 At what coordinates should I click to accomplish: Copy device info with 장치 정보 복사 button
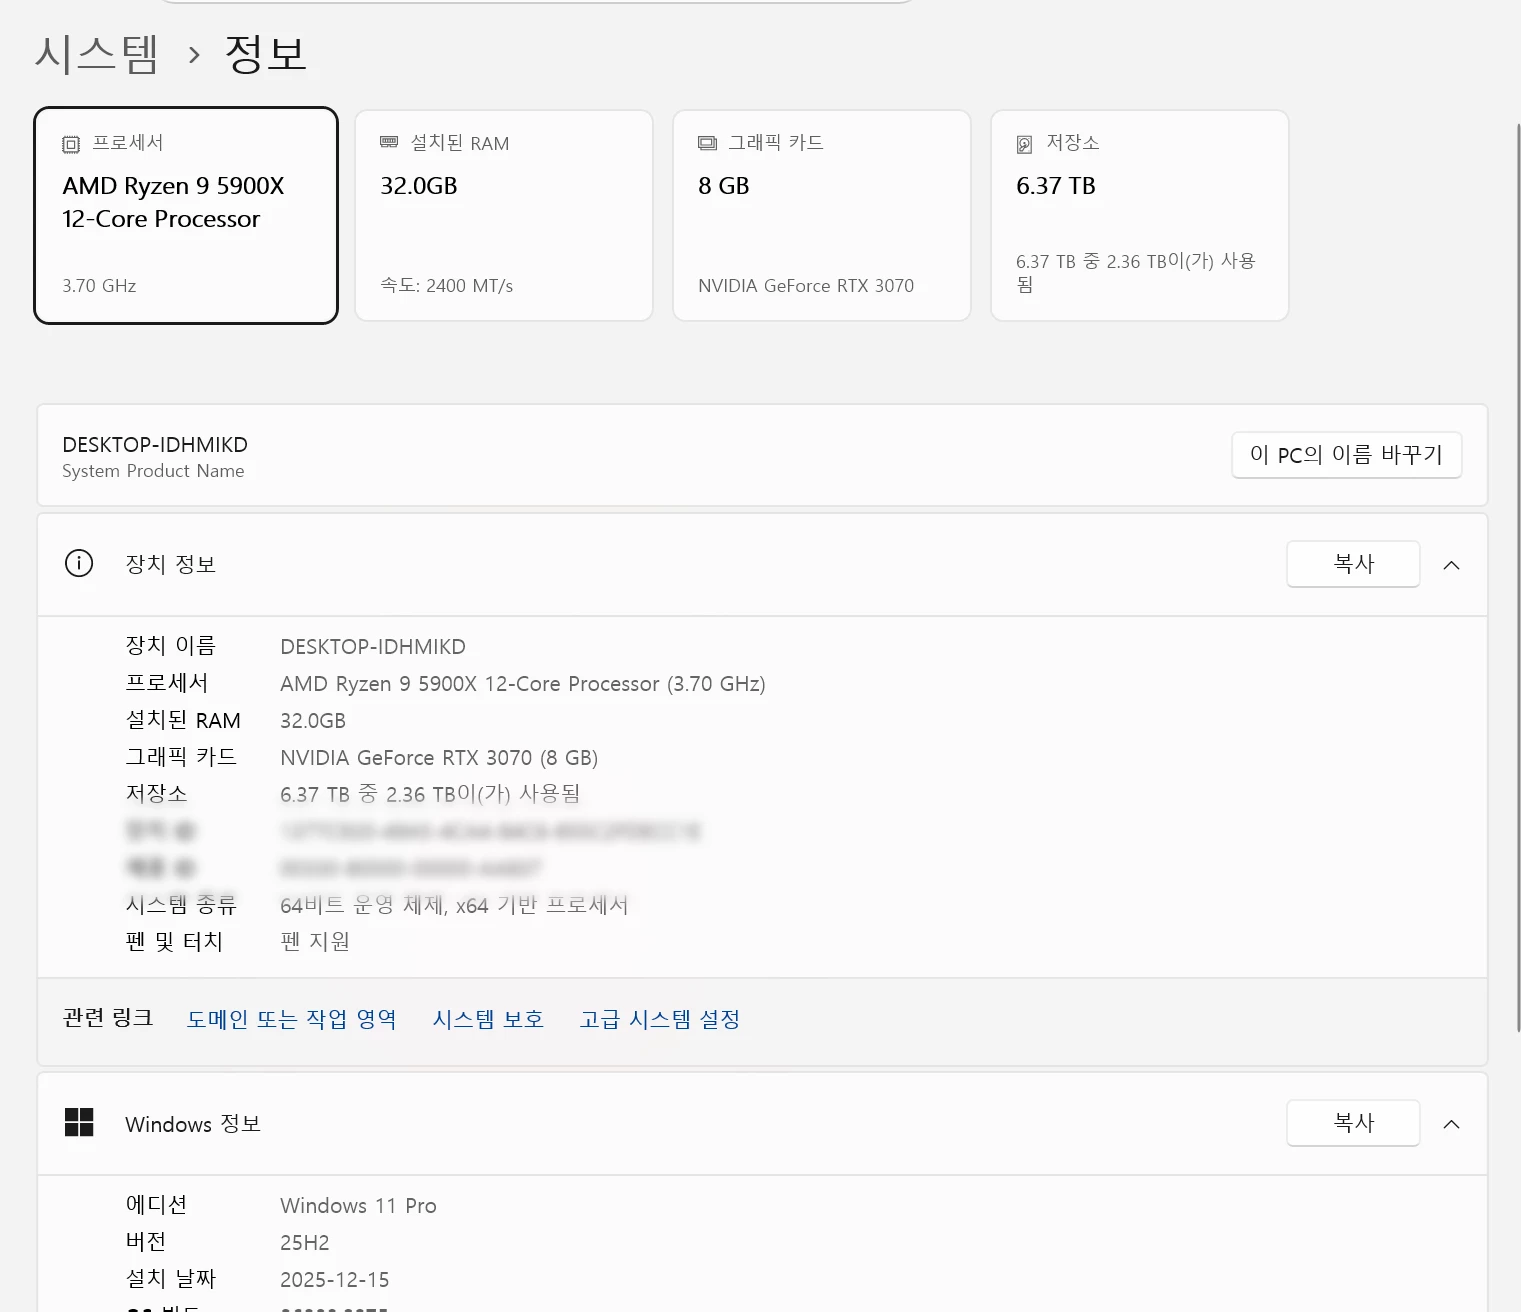(1353, 564)
